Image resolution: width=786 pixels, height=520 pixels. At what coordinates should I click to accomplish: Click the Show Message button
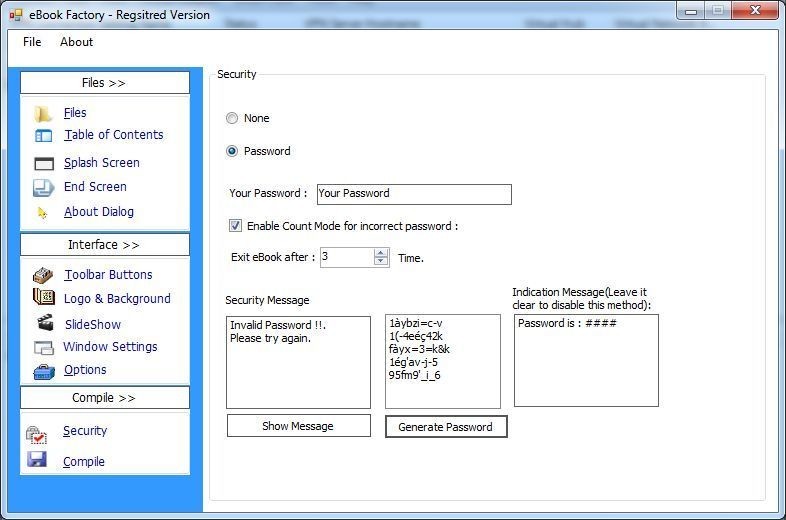coord(298,426)
